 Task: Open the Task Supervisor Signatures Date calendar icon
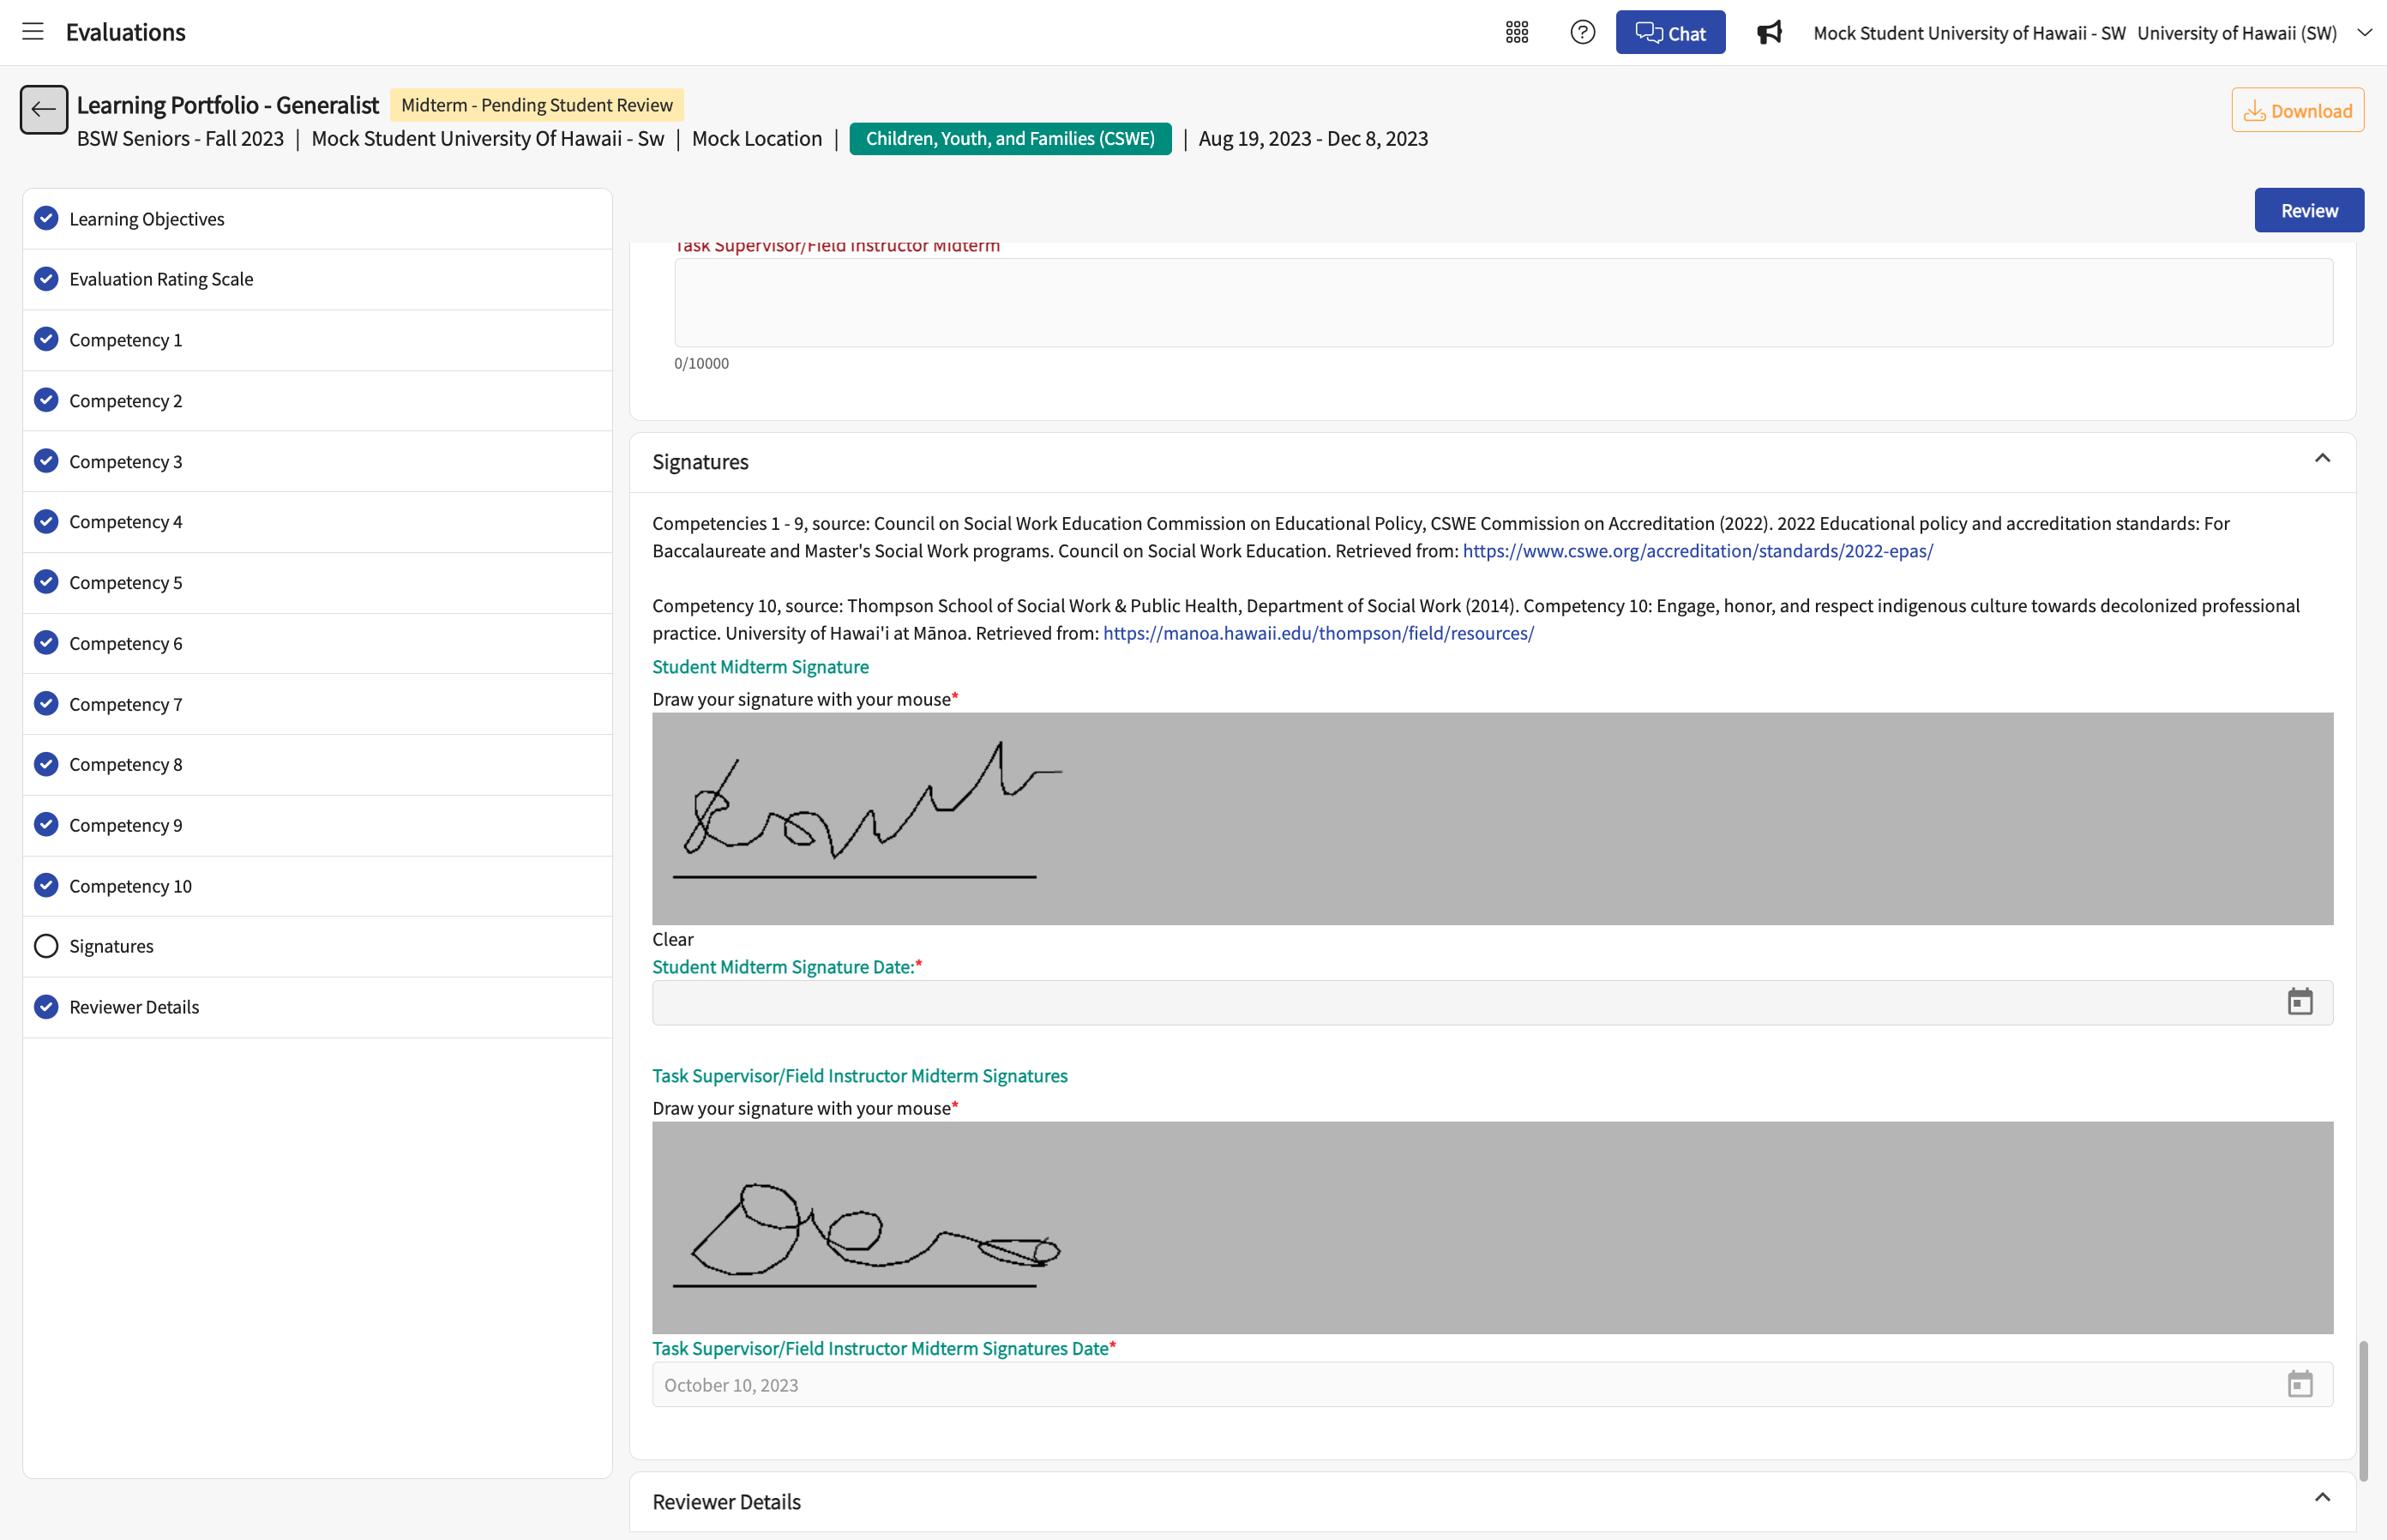pyautogui.click(x=2299, y=1384)
